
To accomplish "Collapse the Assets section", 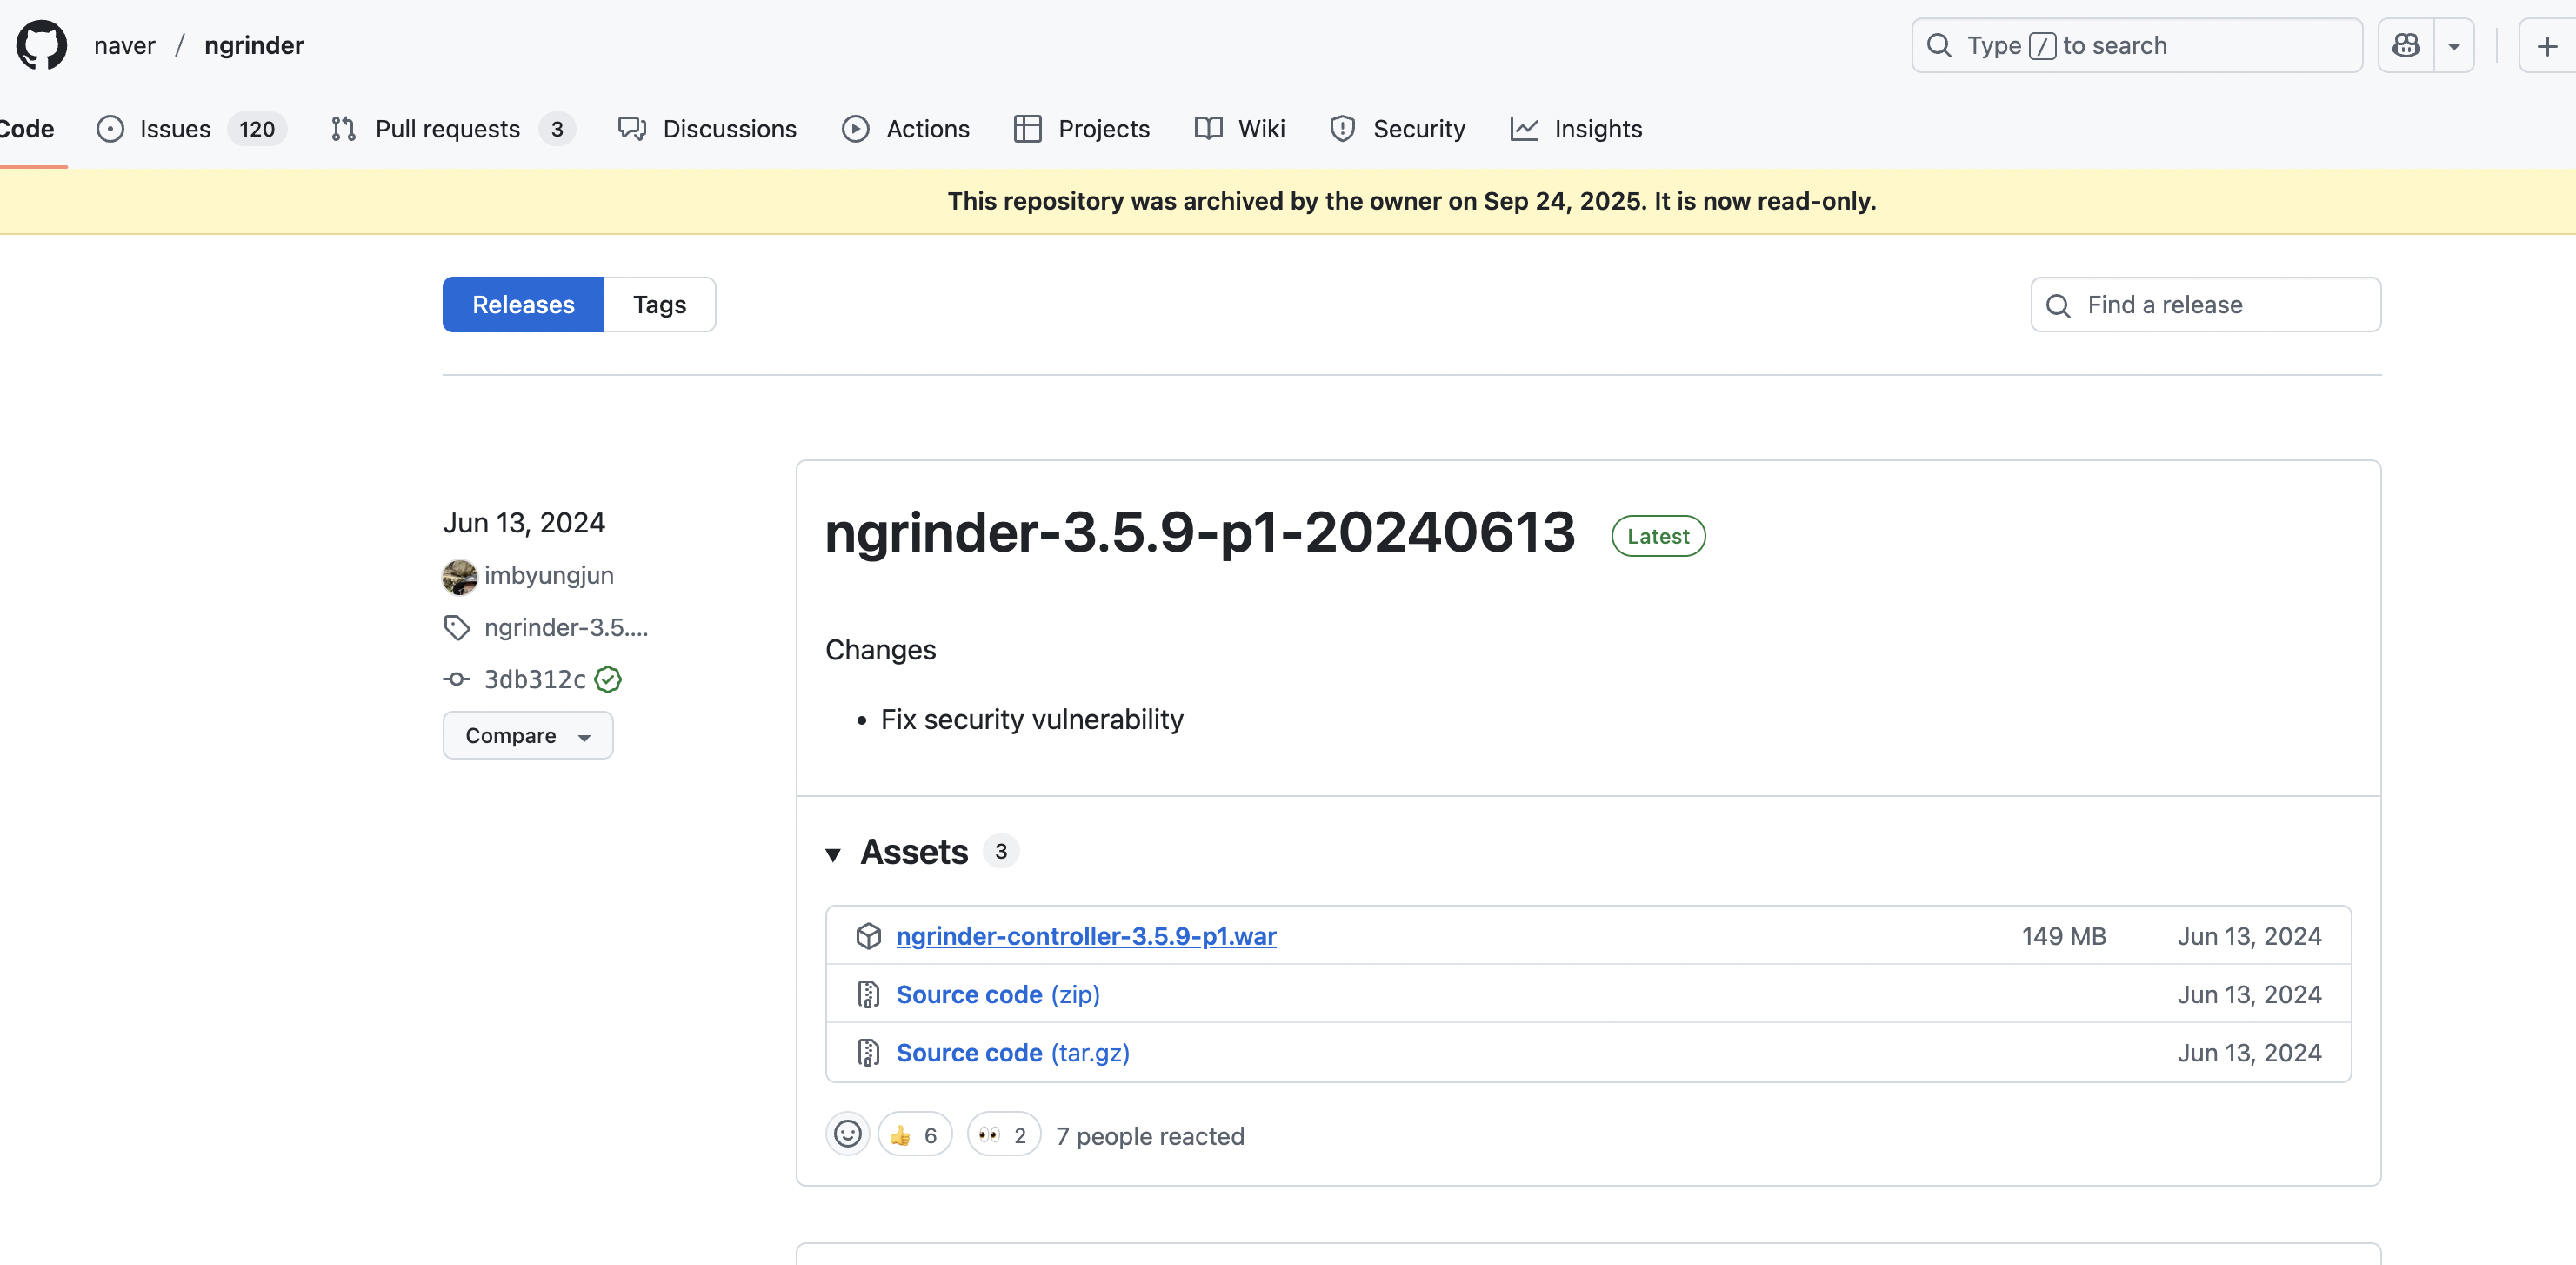I will tap(832, 853).
